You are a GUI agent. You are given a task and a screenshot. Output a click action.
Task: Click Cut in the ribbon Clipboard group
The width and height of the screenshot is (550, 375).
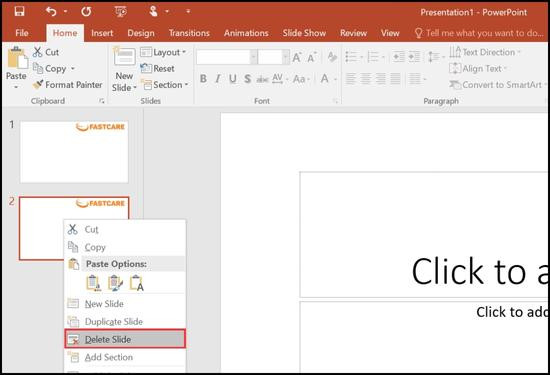[46, 52]
